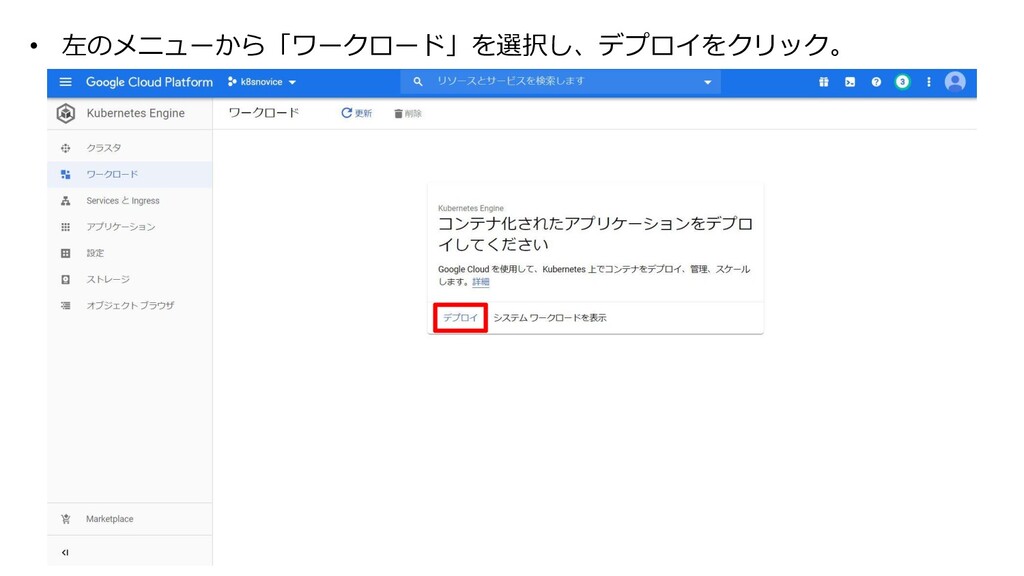The width and height of the screenshot is (1024, 576).
Task: Click the 削除 trash button
Action: click(x=408, y=114)
